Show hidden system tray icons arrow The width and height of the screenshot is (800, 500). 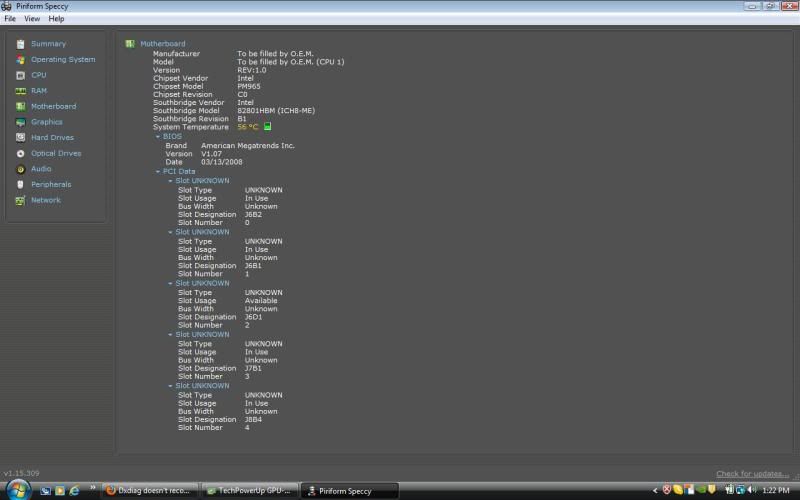655,491
